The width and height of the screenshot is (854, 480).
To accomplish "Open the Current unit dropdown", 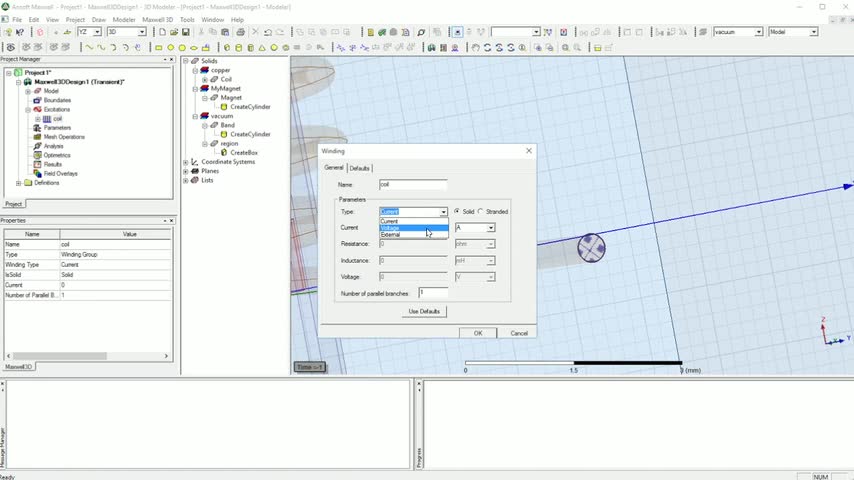I will pos(490,228).
